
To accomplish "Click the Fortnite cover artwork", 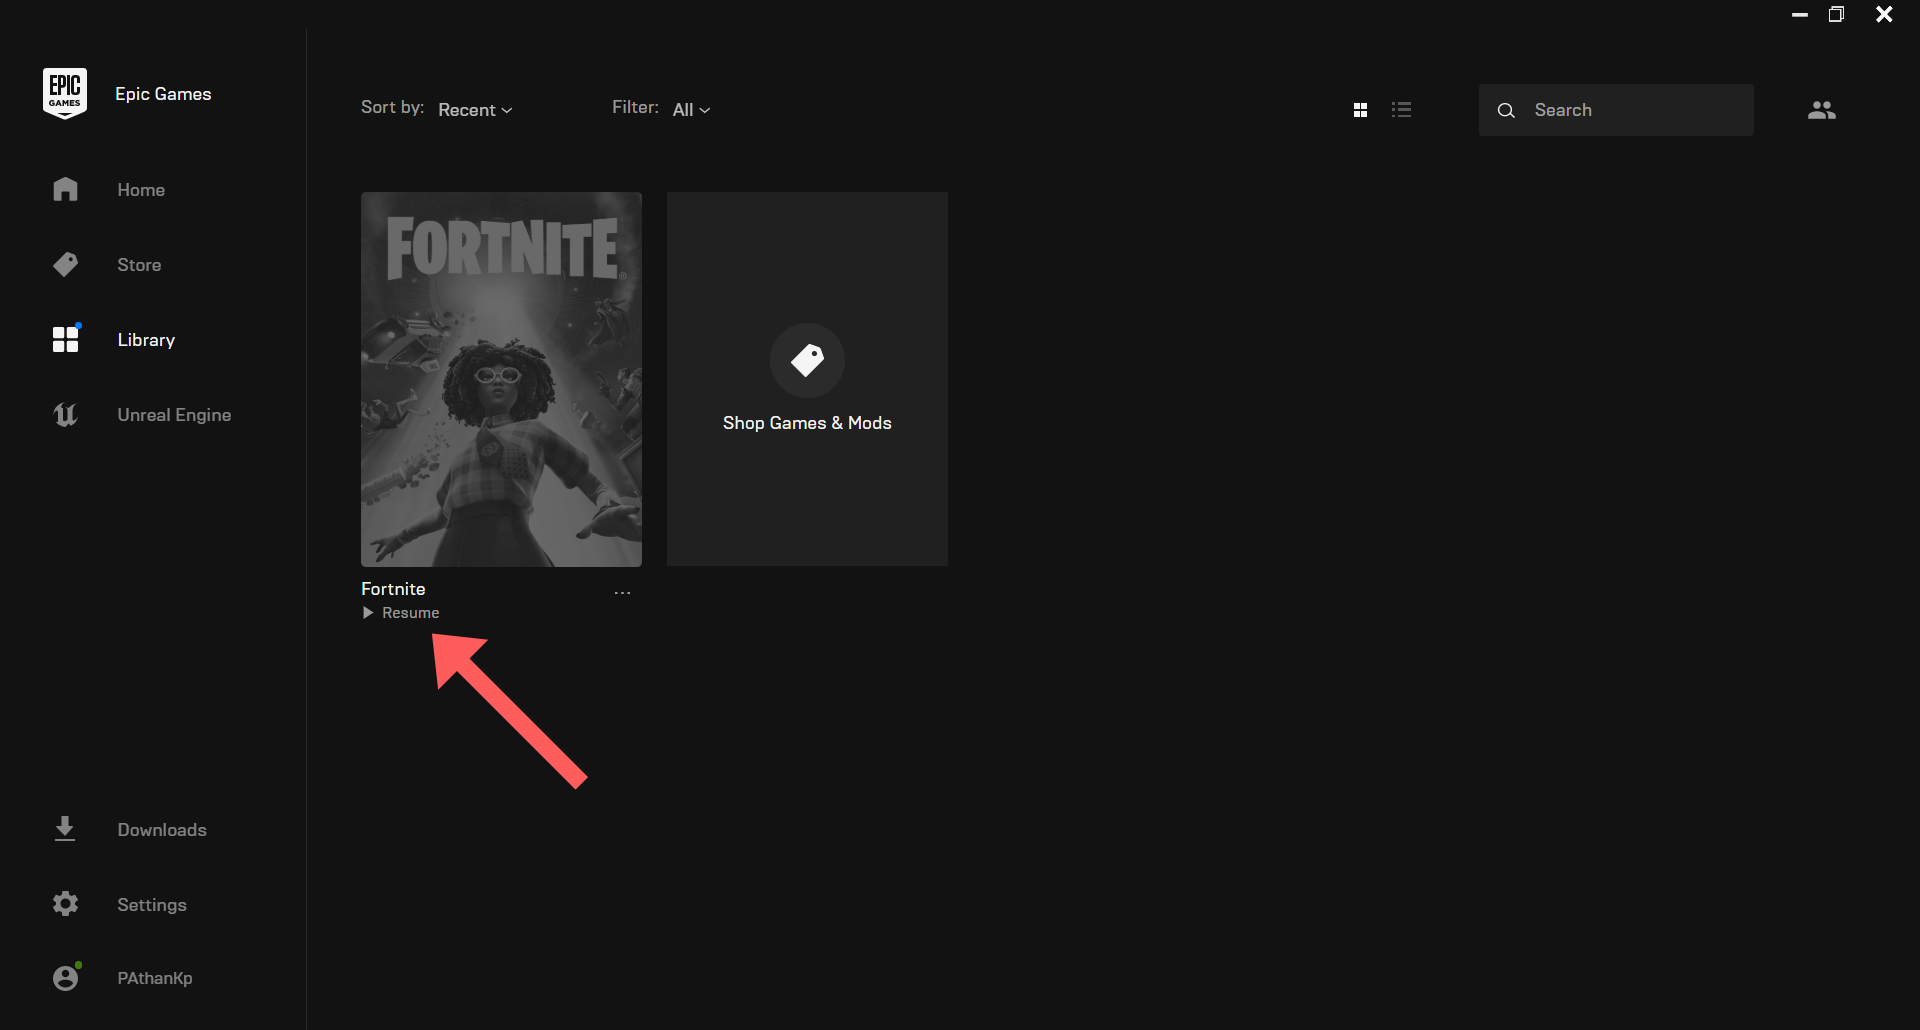I will tap(501, 380).
